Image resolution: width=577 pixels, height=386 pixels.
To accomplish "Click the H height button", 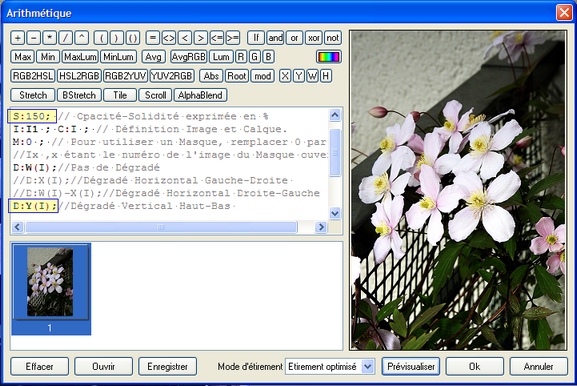I will [326, 76].
